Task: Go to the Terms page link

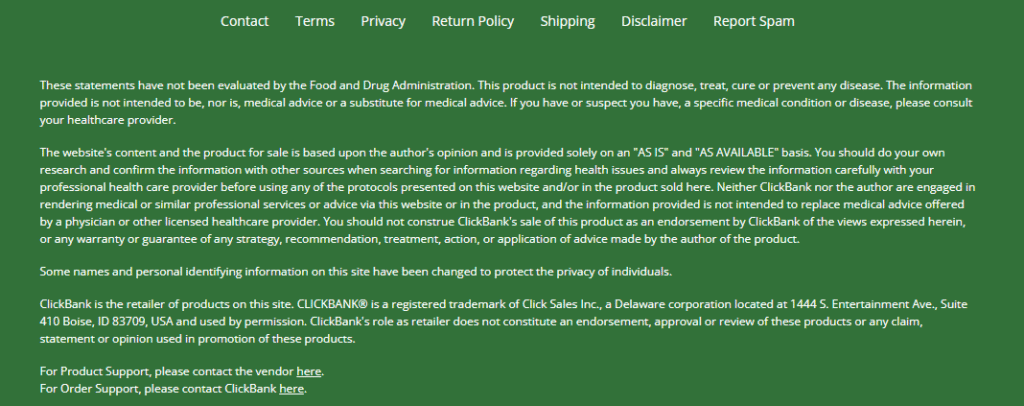Action: coord(315,21)
